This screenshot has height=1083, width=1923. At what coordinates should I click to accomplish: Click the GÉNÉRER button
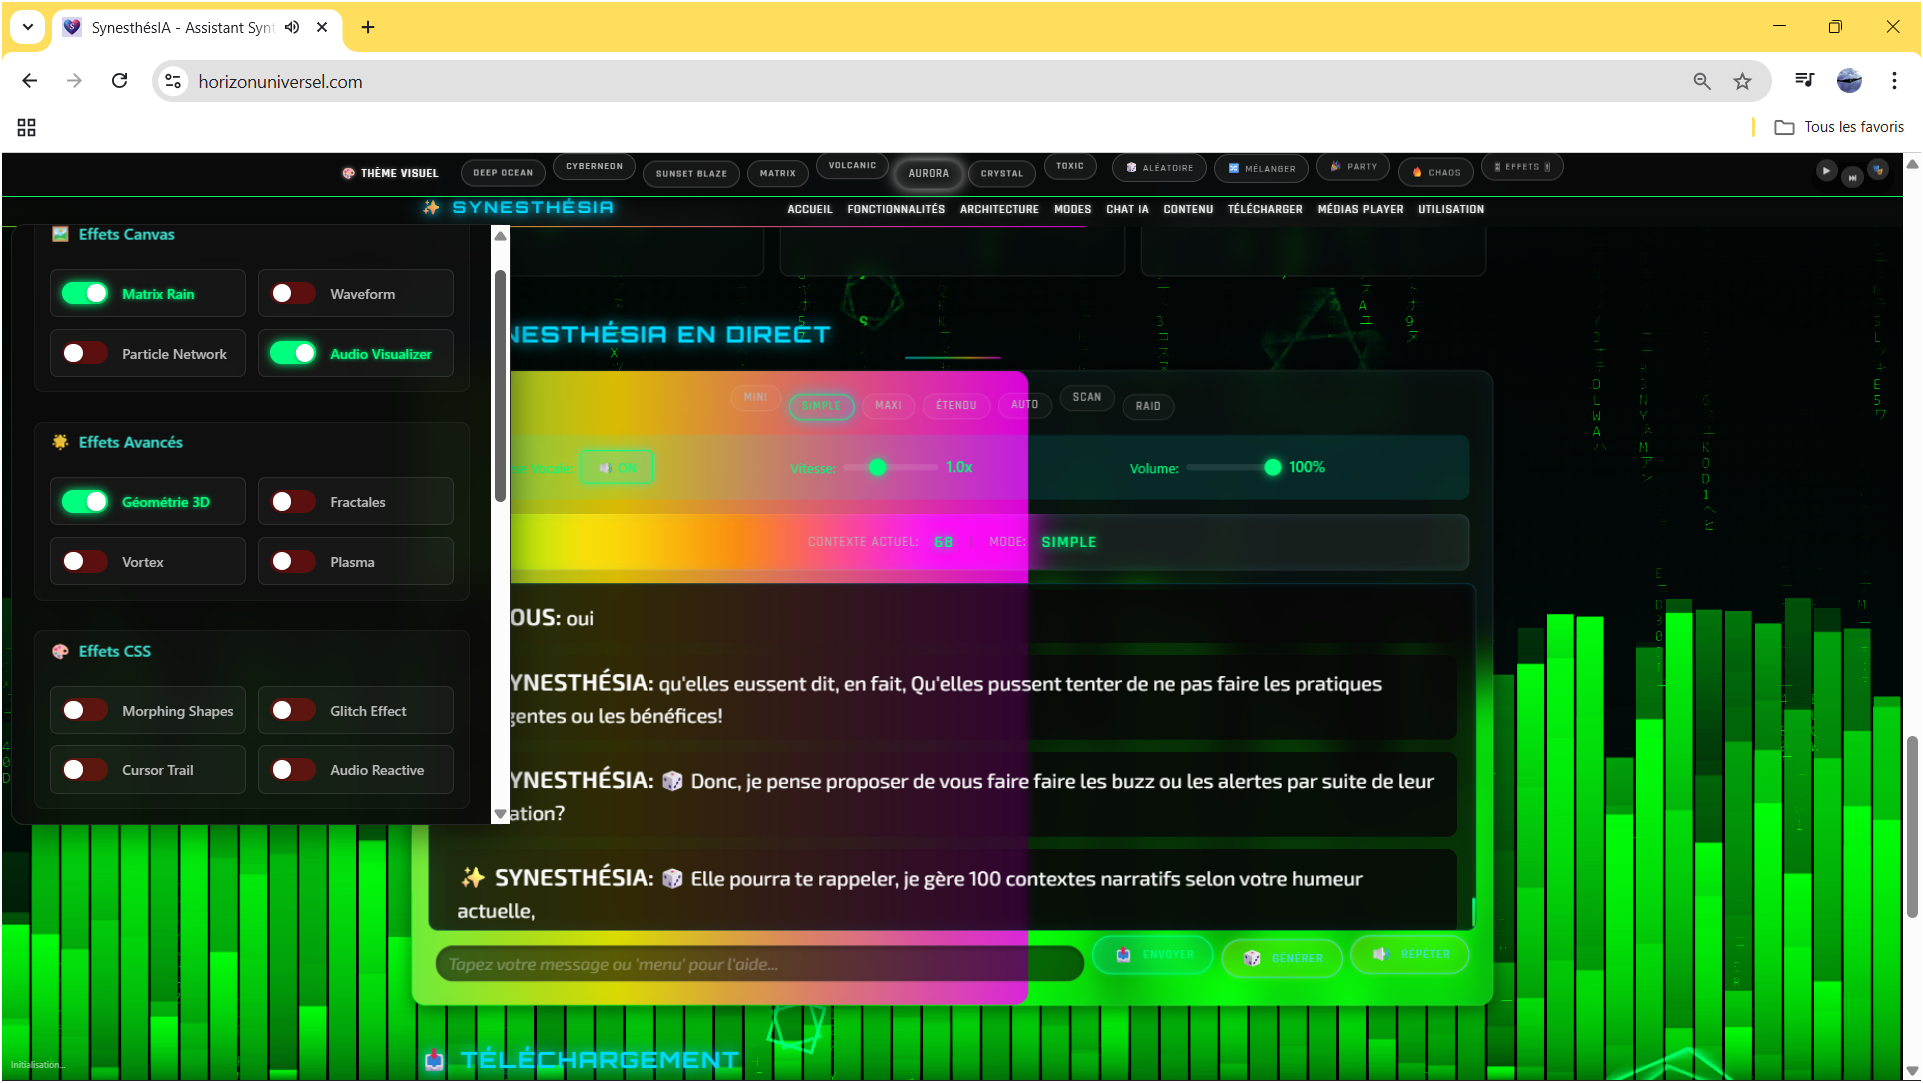point(1282,958)
